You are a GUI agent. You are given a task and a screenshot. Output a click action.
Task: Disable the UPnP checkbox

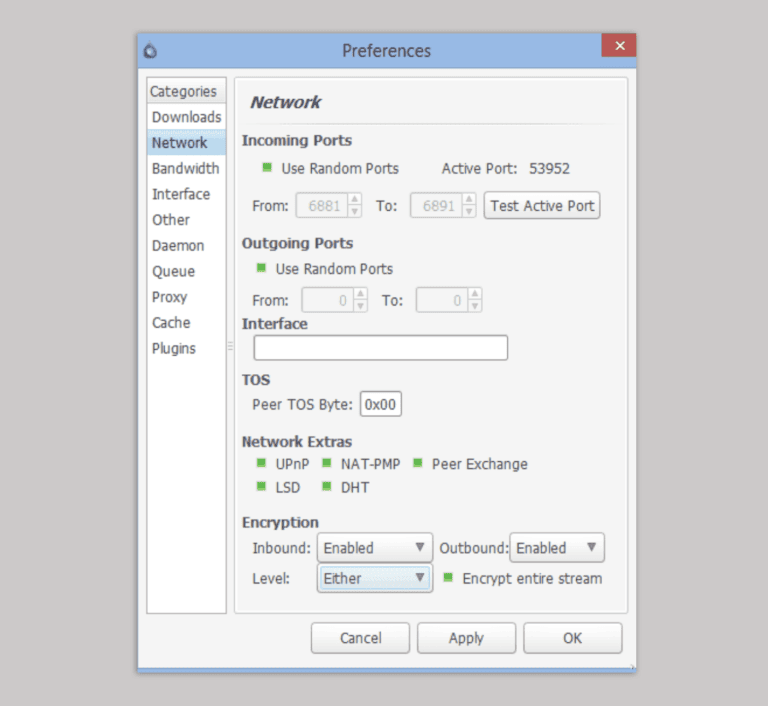[262, 463]
